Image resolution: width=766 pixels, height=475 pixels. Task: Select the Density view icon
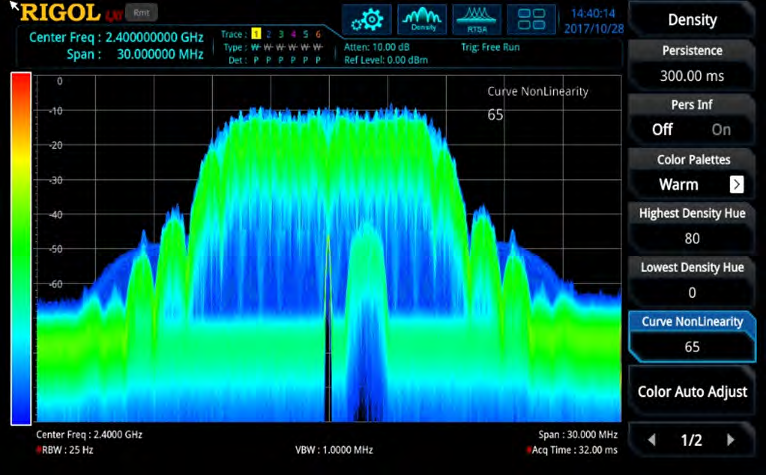(422, 20)
